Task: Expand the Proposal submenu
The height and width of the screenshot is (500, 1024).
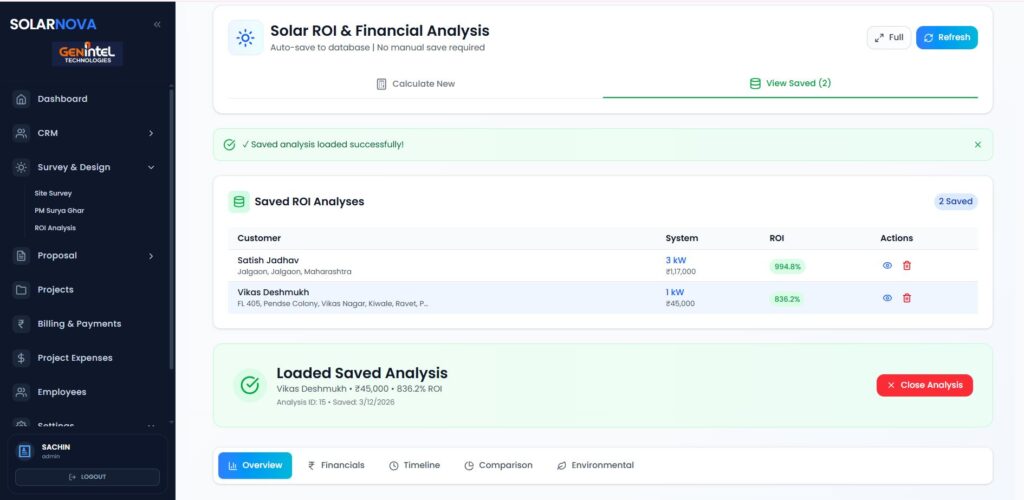Action: 151,256
